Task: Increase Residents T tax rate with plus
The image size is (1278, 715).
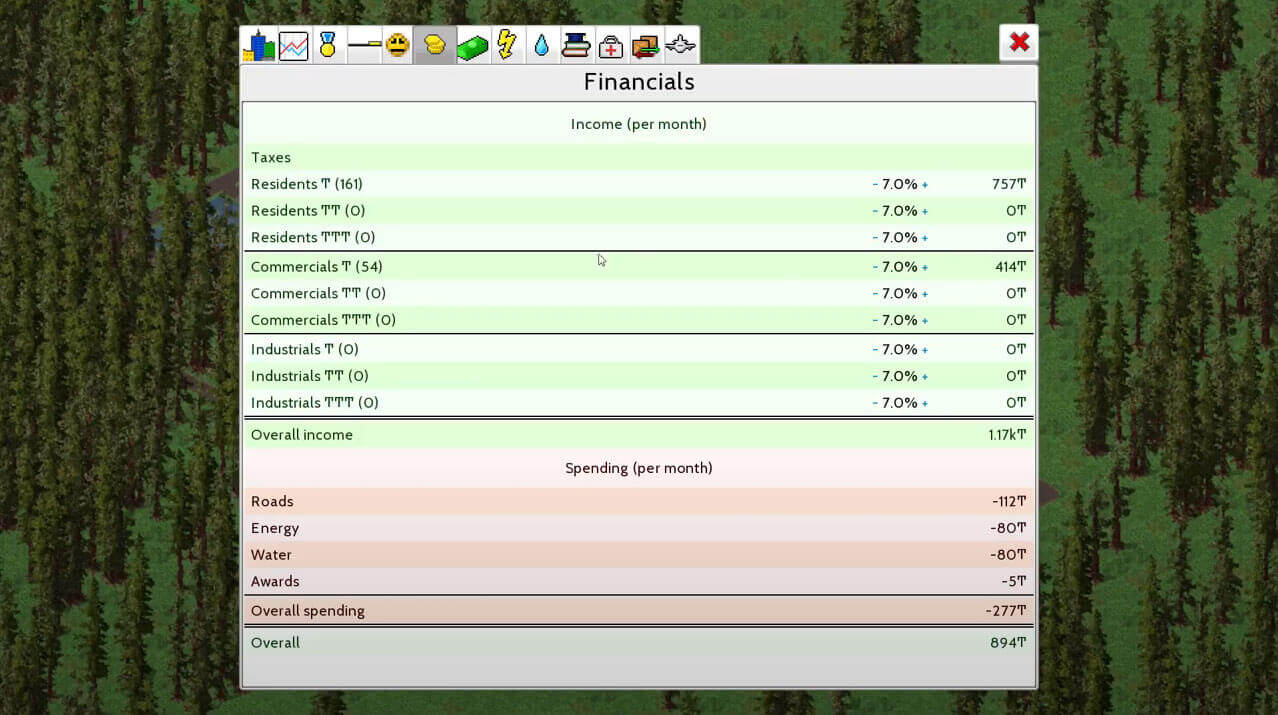Action: coord(925,185)
